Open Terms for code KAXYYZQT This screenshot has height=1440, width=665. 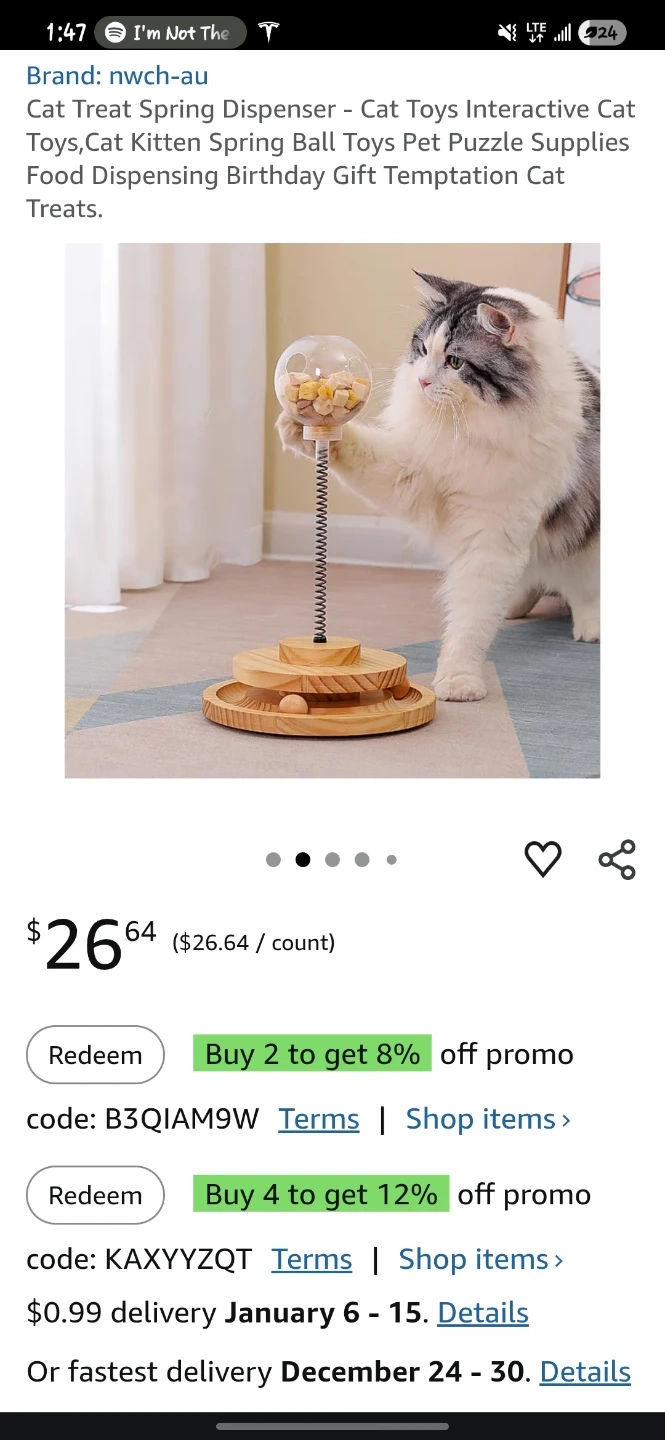(312, 1259)
